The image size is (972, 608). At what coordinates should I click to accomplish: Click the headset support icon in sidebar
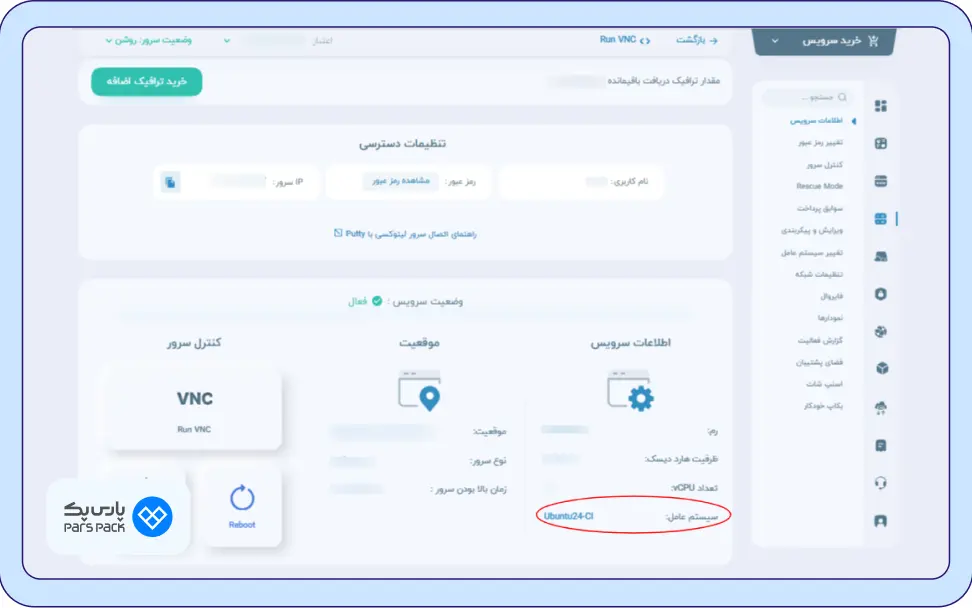coord(880,483)
